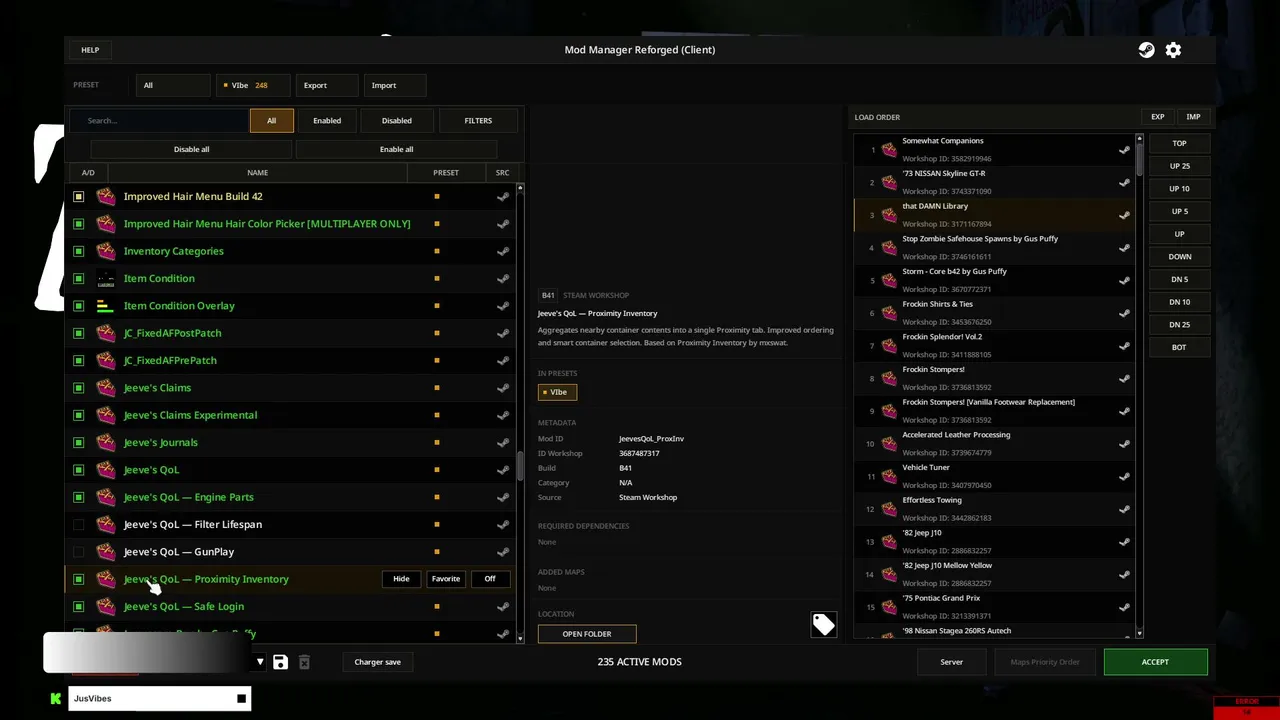Click the Steam source icon for Jeeve's Journals

tap(503, 442)
